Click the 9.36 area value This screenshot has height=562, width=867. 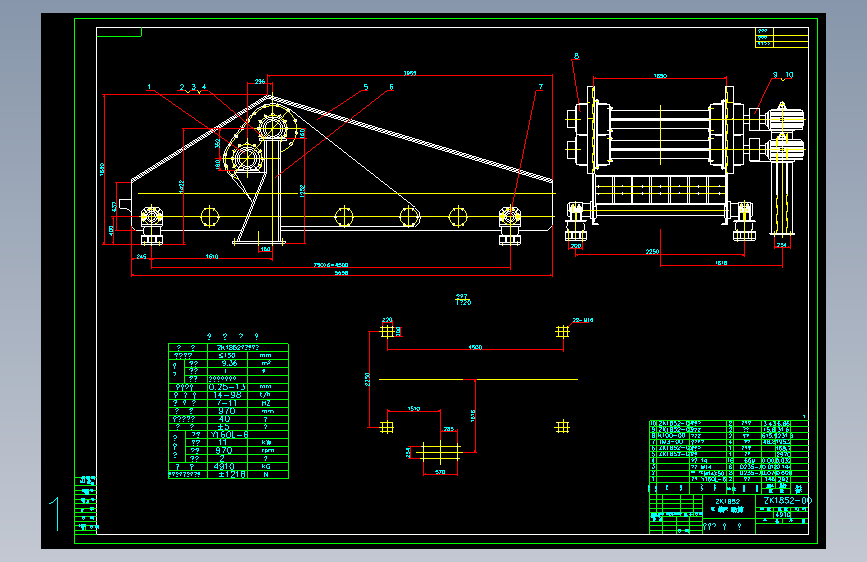(x=229, y=363)
